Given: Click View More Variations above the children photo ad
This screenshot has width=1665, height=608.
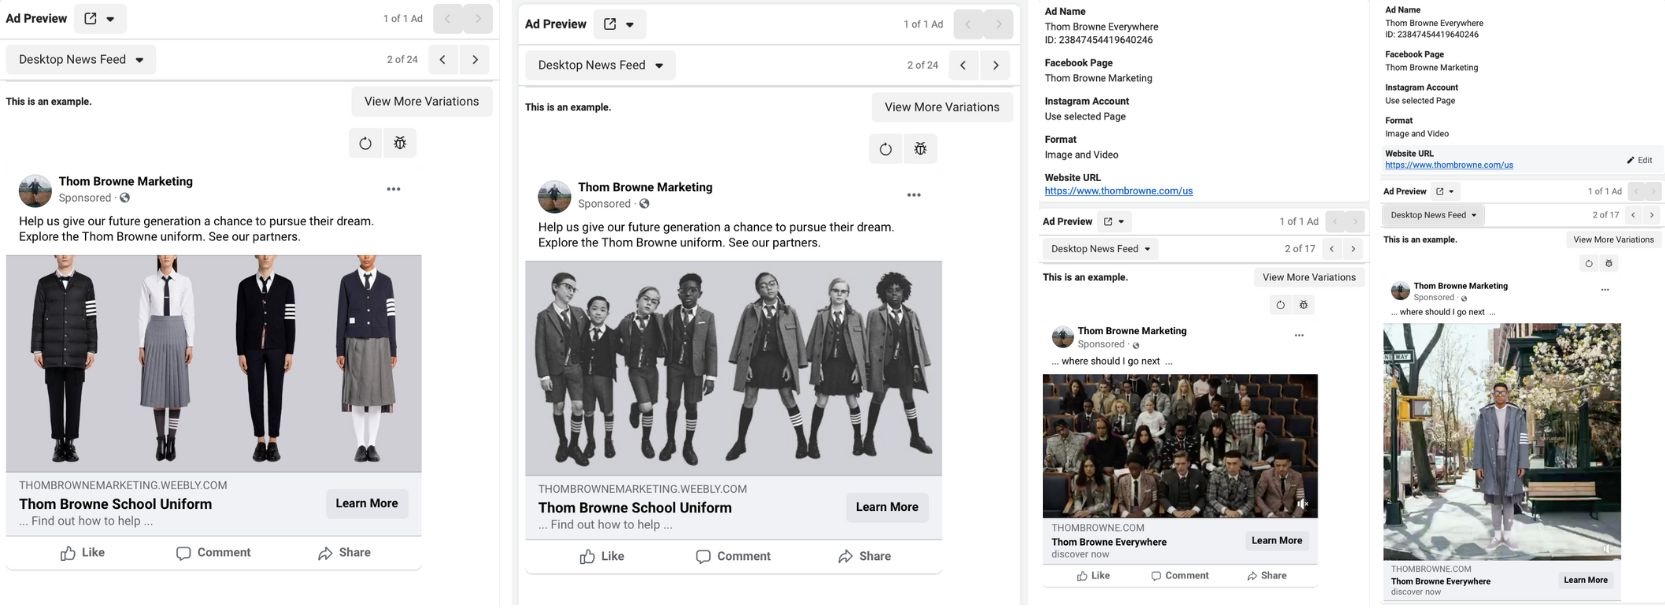Looking at the screenshot, I should click(942, 108).
